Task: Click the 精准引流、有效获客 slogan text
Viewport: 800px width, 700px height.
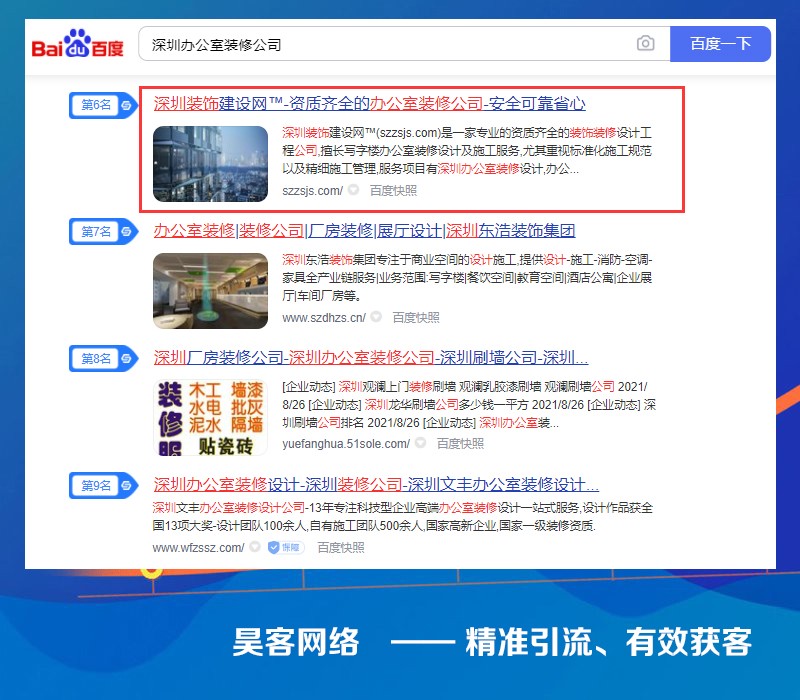Action: pyautogui.click(x=608, y=642)
